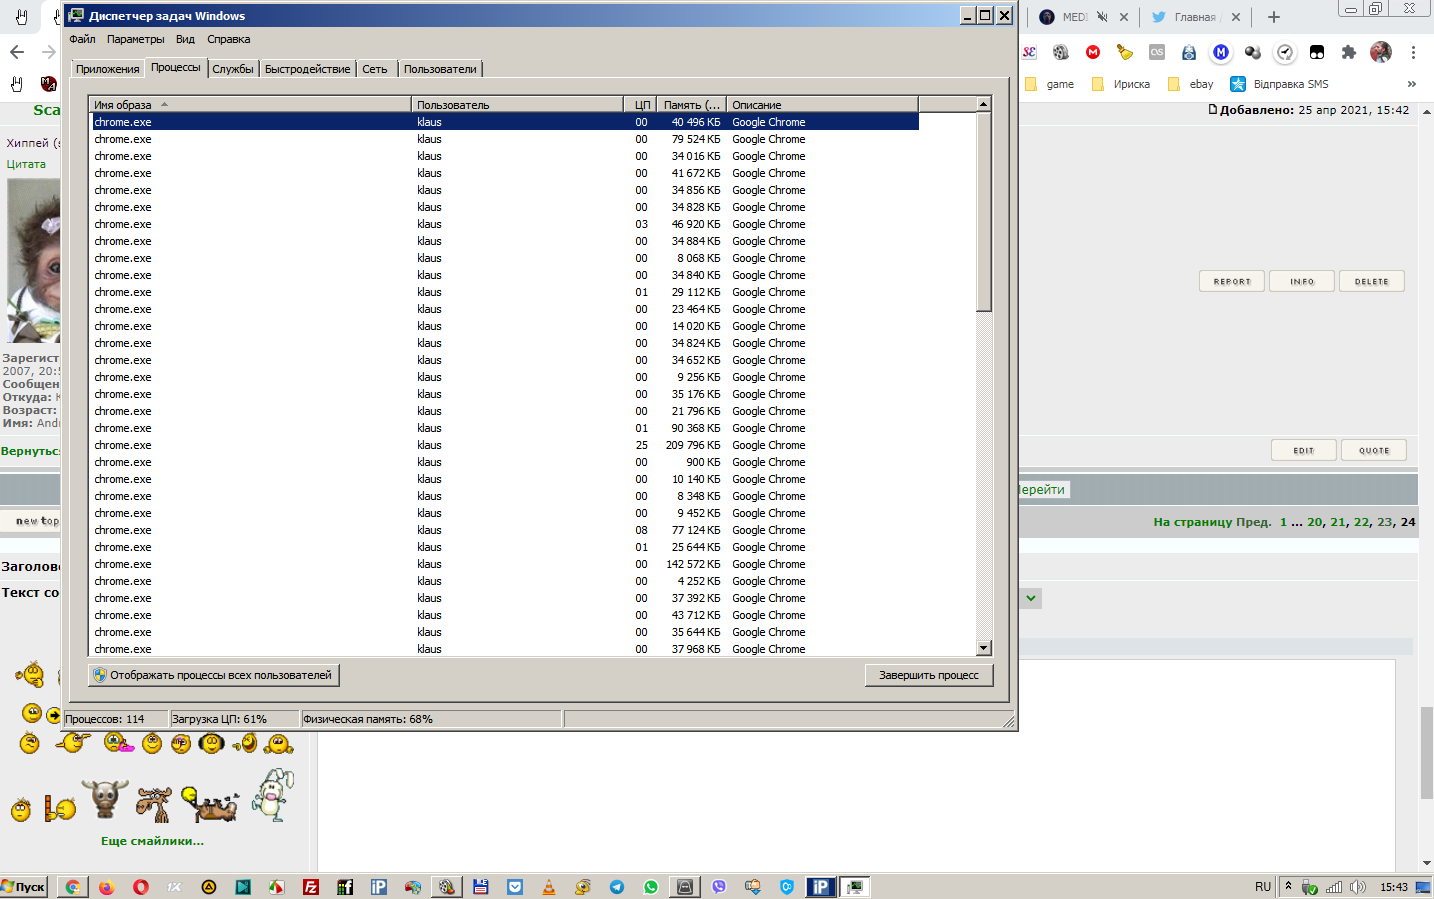Open the game bookmarks folder
Viewport: 1434px width, 899px height.
pos(1050,84)
